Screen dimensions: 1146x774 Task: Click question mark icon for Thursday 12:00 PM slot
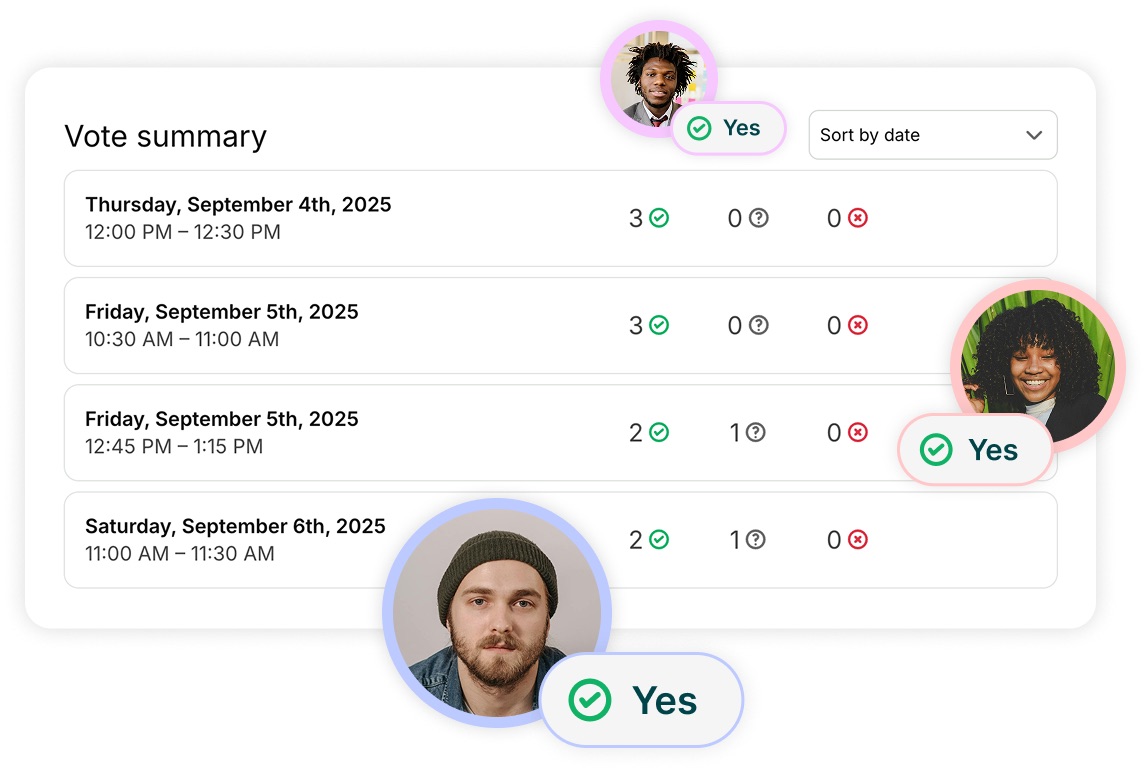pyautogui.click(x=759, y=218)
